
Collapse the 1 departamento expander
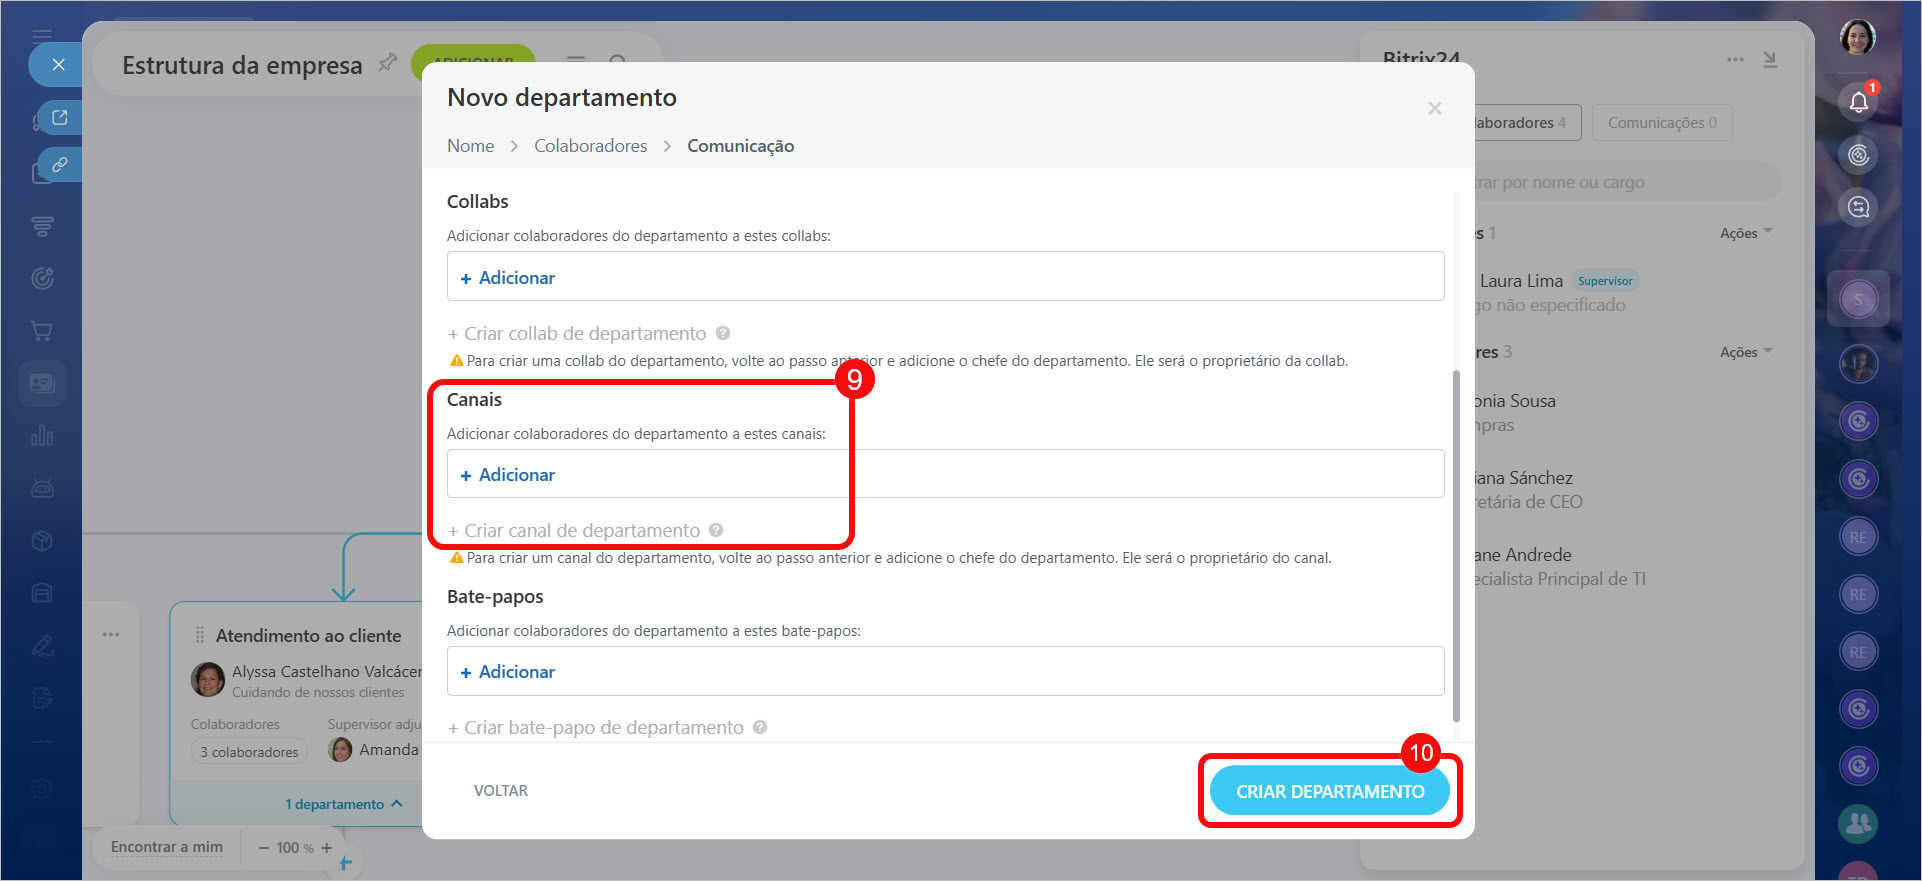click(x=343, y=804)
